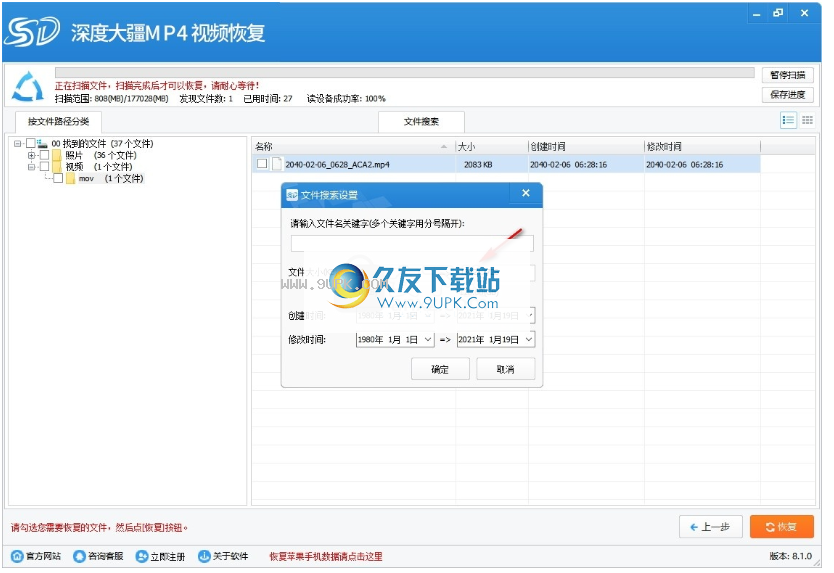834x573 pixels.
Task: Tick checkbox for 2040-02-06_0628_ACA2.mp4
Action: (262, 164)
